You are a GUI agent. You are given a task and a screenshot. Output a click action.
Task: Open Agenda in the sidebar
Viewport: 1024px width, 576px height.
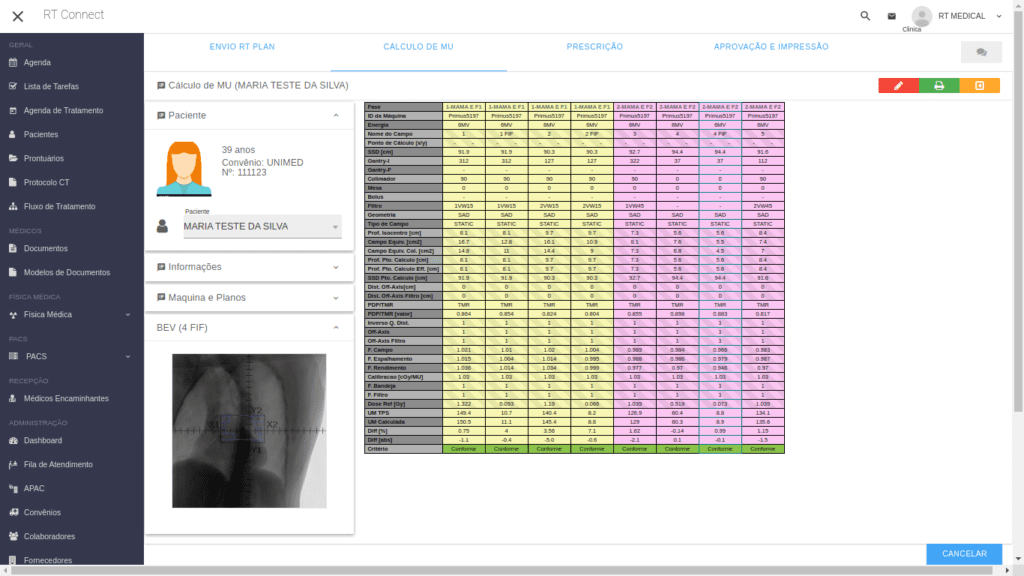37,62
